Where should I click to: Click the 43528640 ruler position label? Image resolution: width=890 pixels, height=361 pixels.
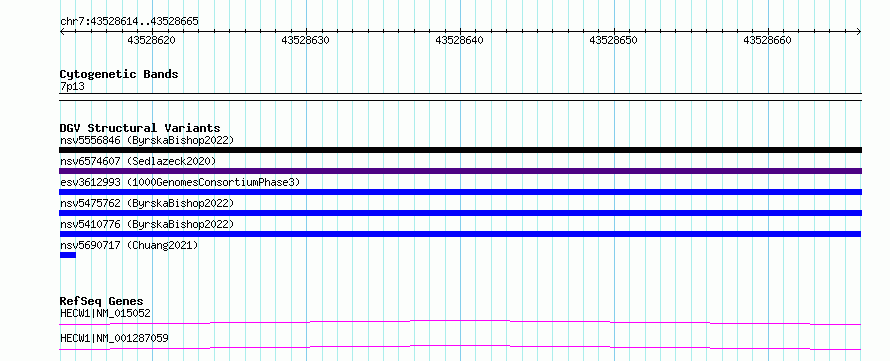pyautogui.click(x=460, y=40)
